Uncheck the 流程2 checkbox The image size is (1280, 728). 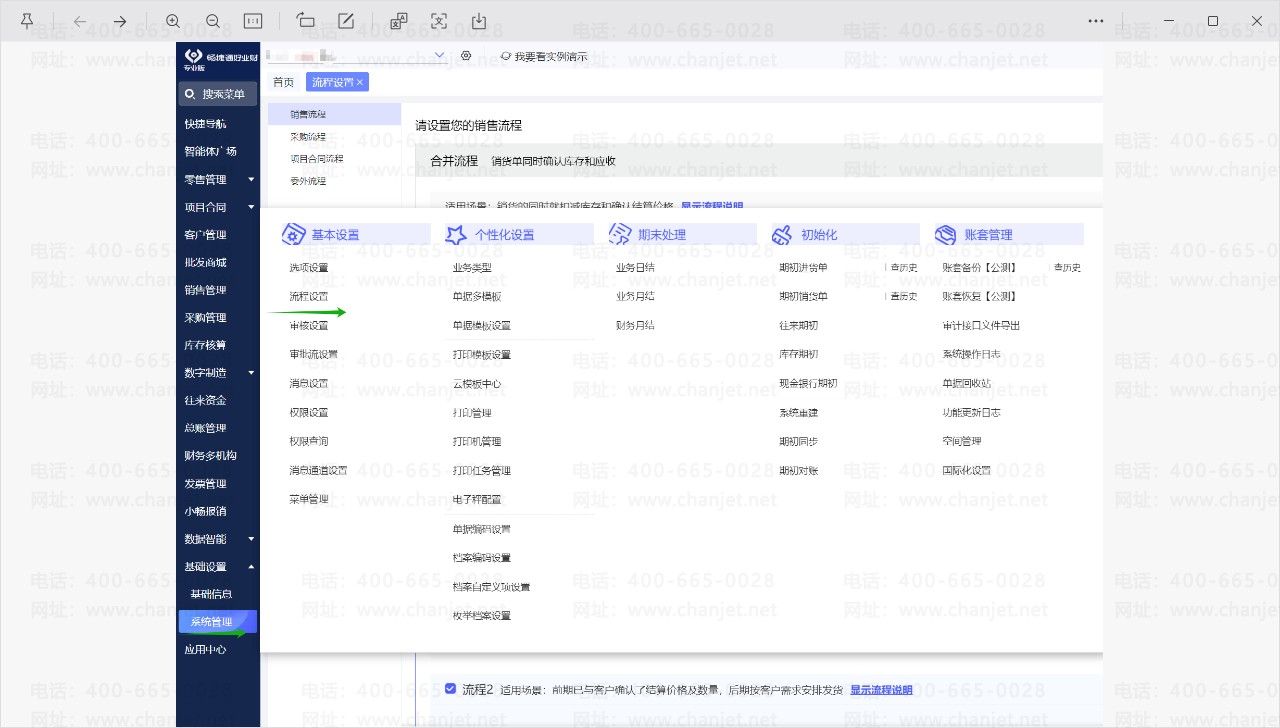click(451, 689)
